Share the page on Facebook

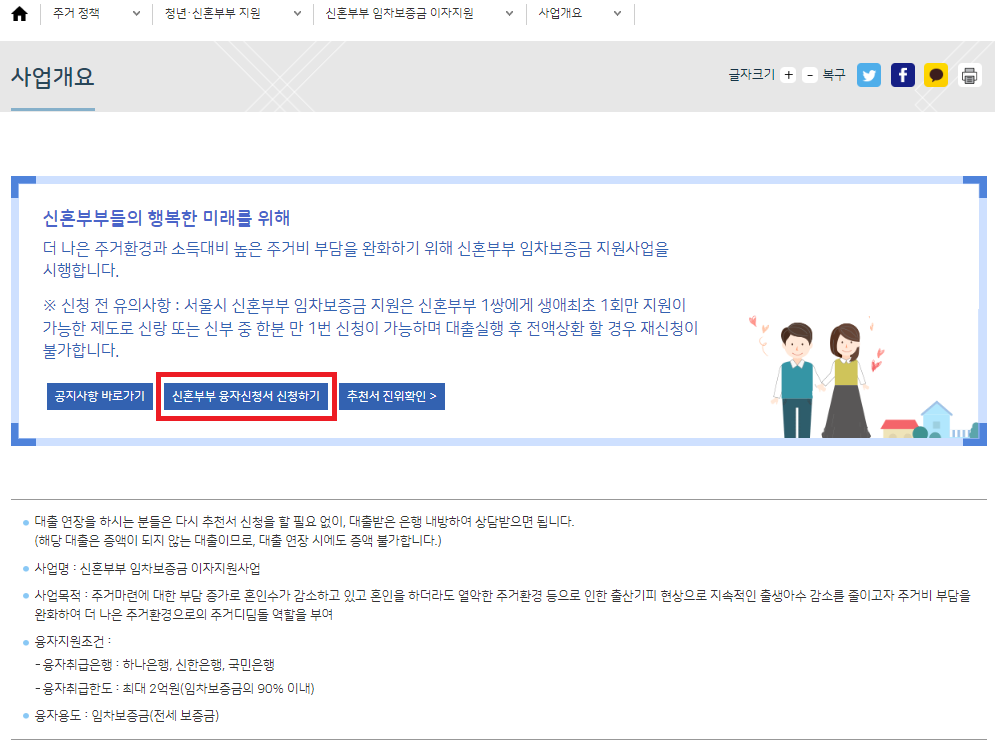tap(902, 74)
